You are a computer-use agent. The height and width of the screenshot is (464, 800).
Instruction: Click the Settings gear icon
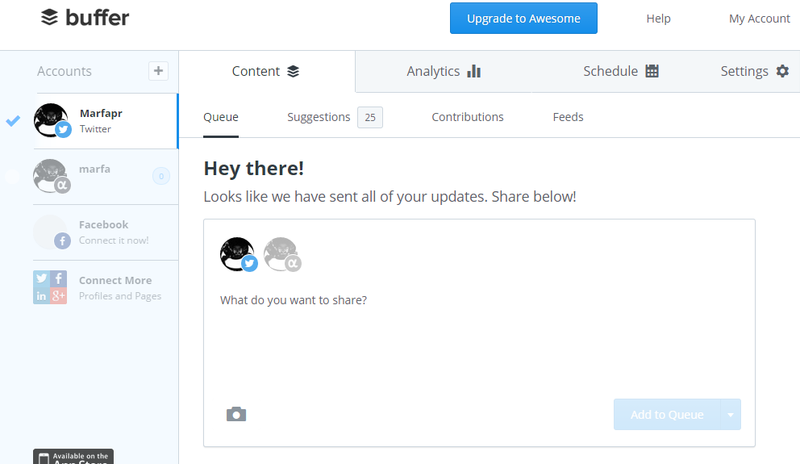pos(782,71)
